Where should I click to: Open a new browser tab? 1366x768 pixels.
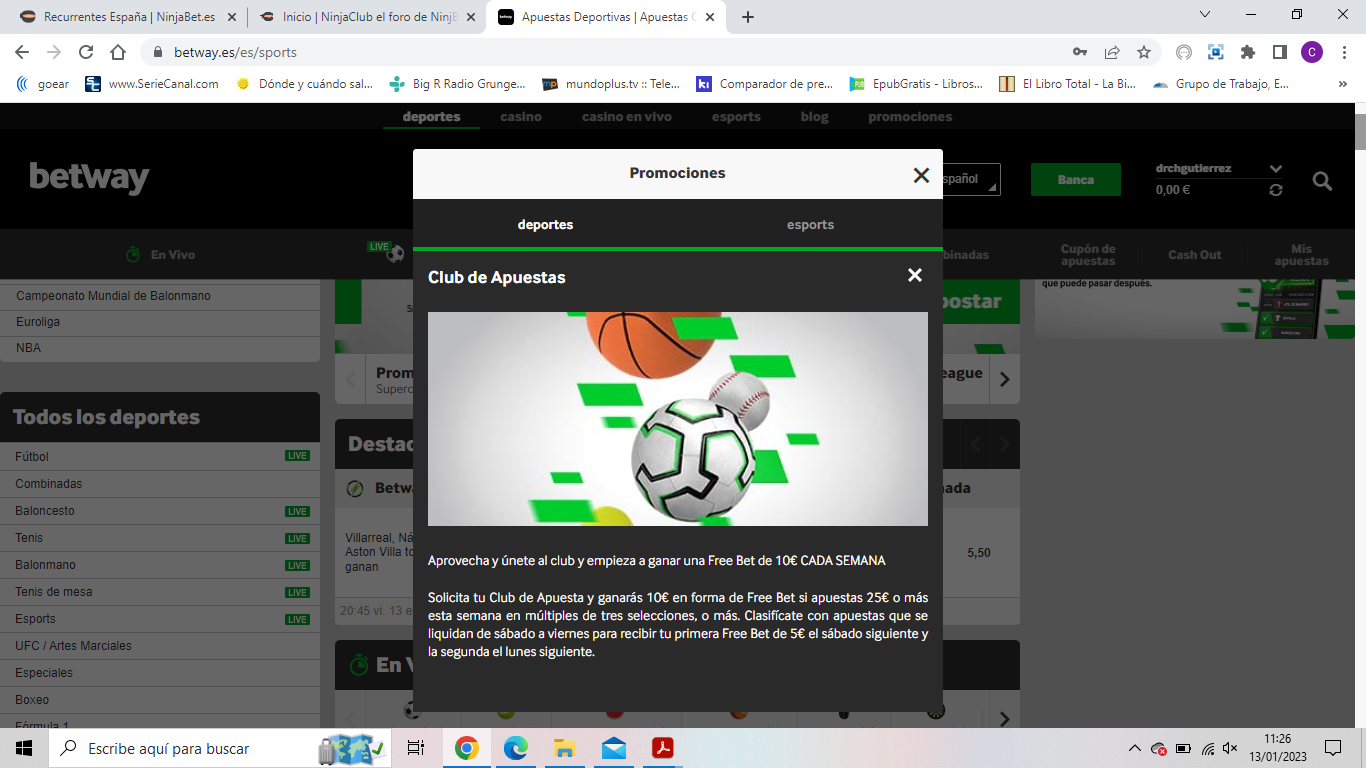(x=747, y=17)
